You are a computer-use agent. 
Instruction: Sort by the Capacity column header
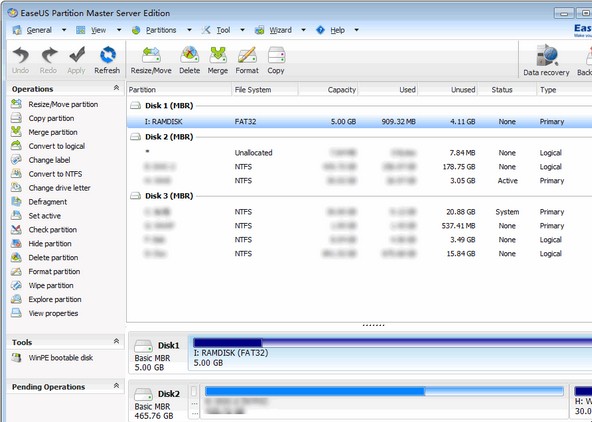(328, 90)
